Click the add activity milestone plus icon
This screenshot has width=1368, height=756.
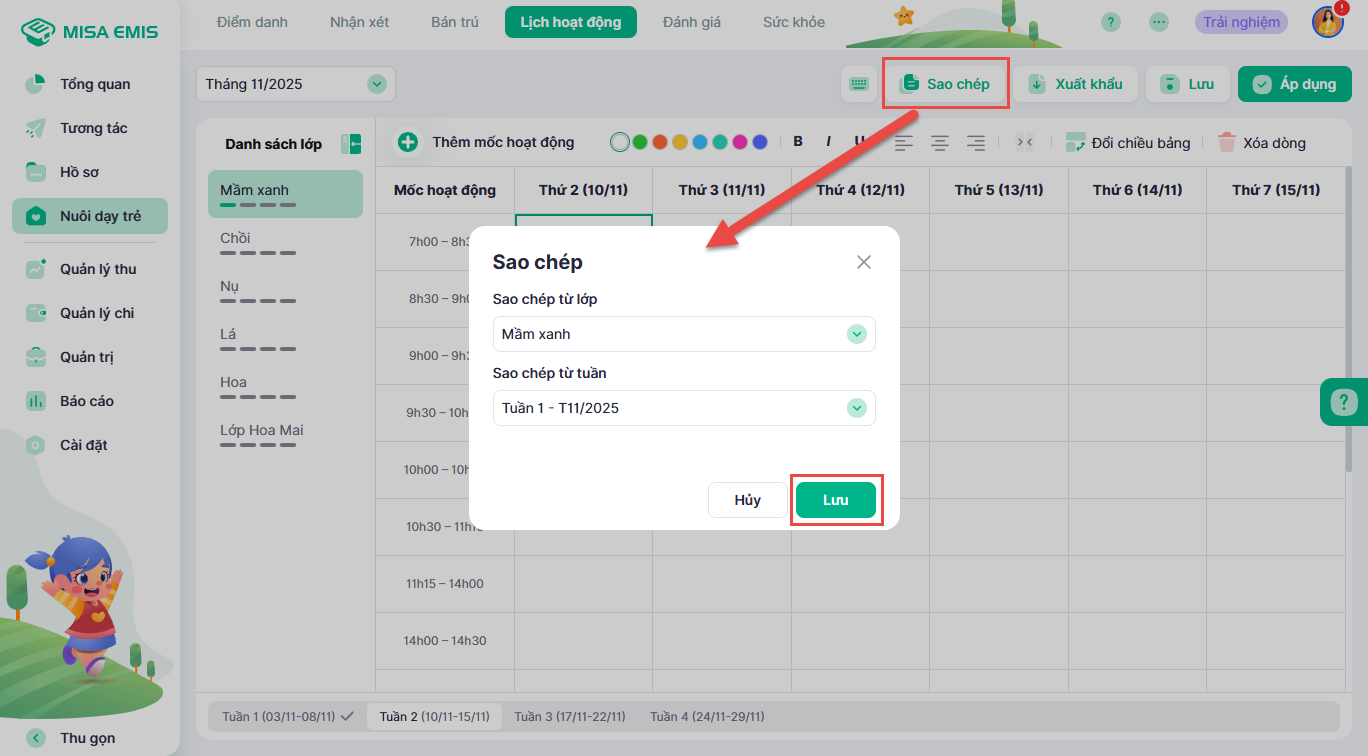coord(408,142)
